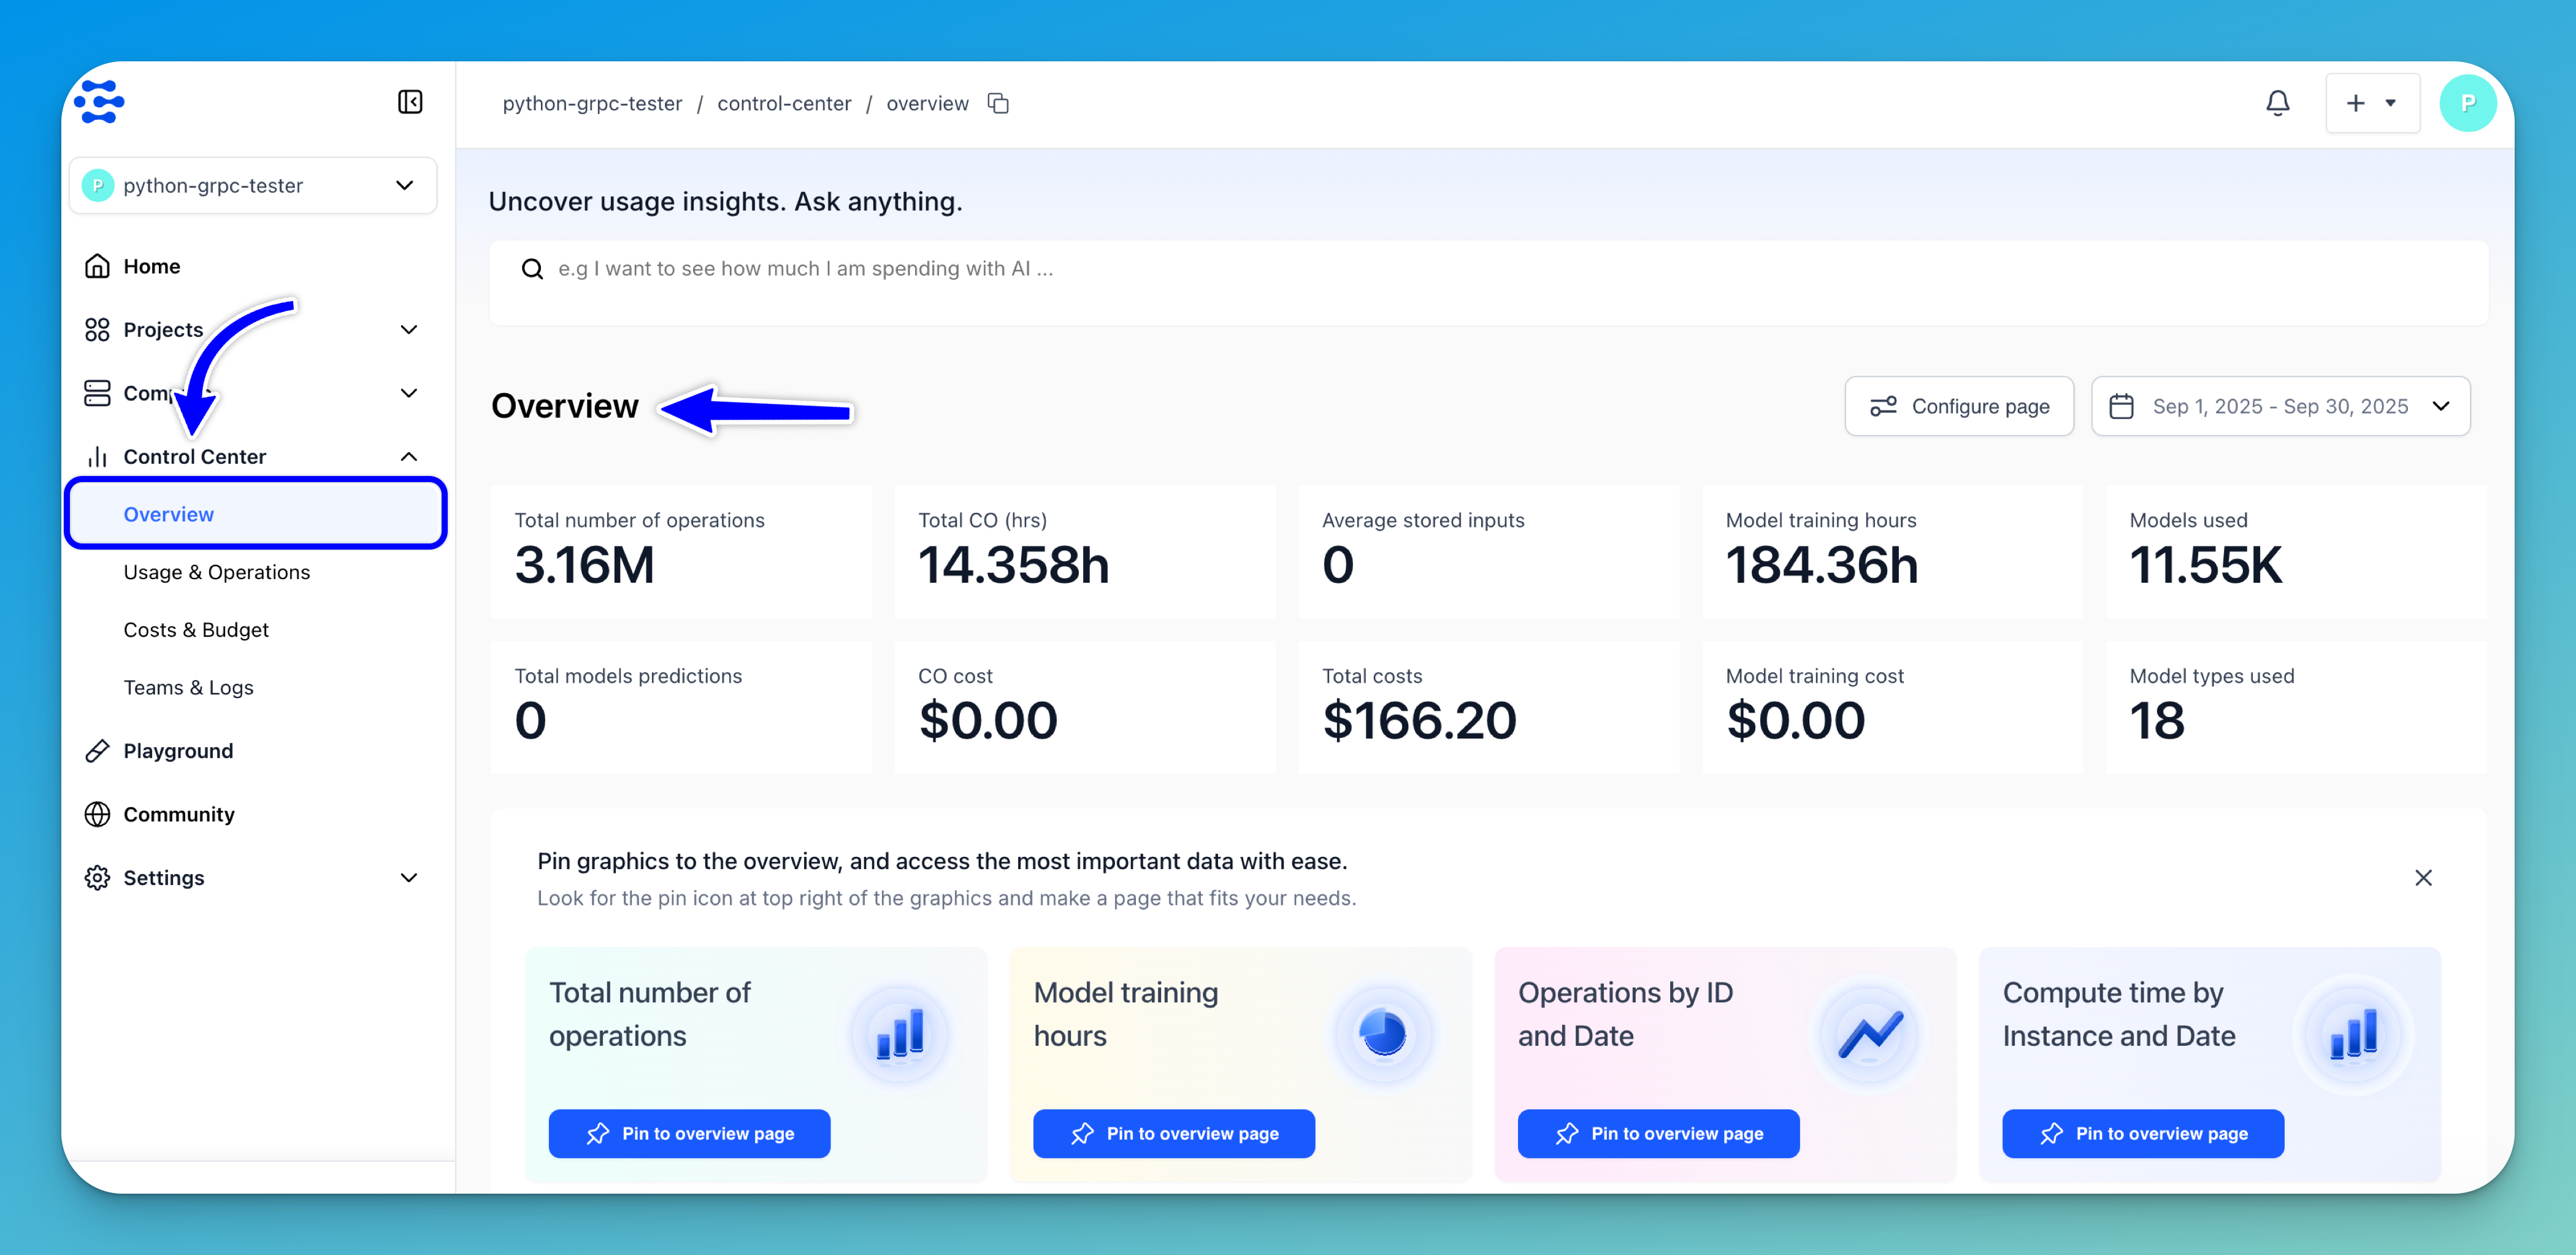This screenshot has height=1255, width=2576.
Task: Dismiss the pin graphics banner
Action: coord(2423,877)
